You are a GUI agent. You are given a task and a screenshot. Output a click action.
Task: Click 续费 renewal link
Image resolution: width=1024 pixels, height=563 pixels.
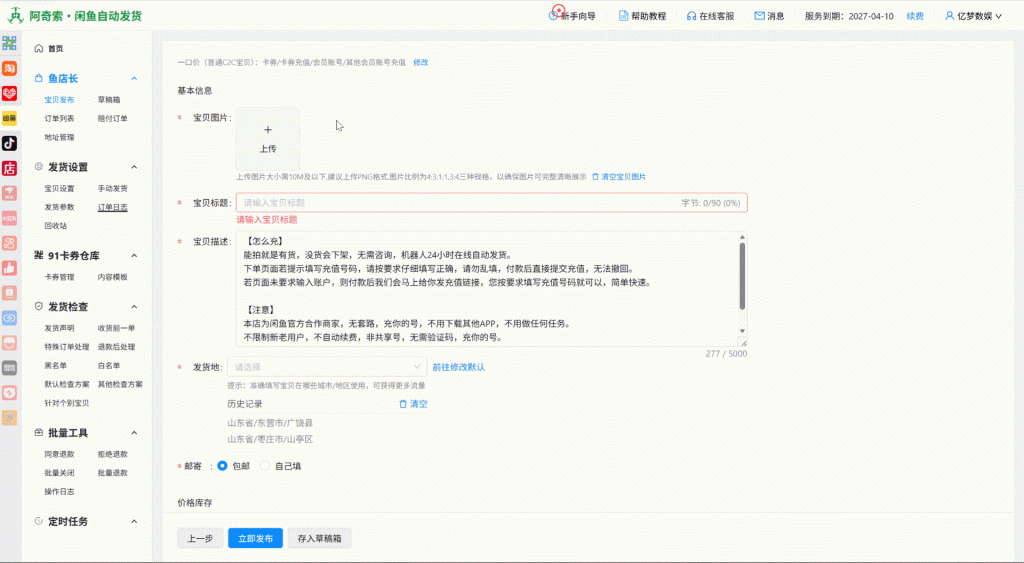click(x=915, y=16)
